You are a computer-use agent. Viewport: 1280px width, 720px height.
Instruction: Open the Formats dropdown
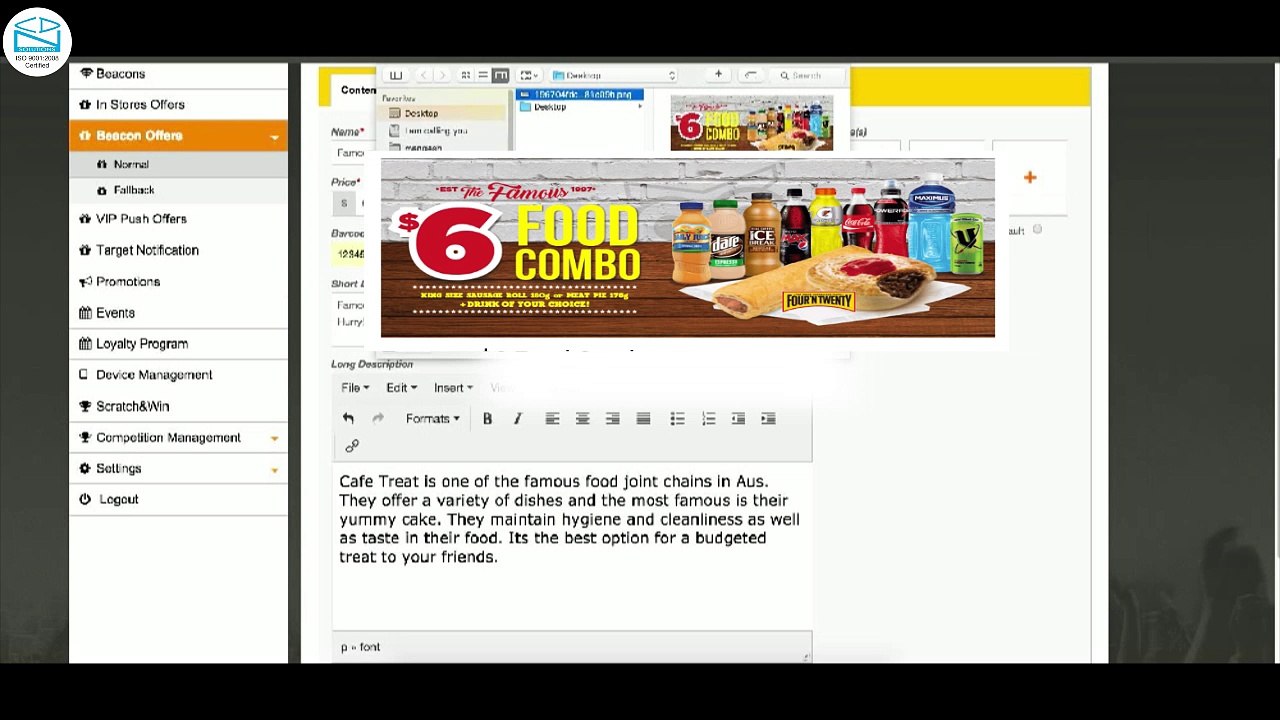[432, 419]
